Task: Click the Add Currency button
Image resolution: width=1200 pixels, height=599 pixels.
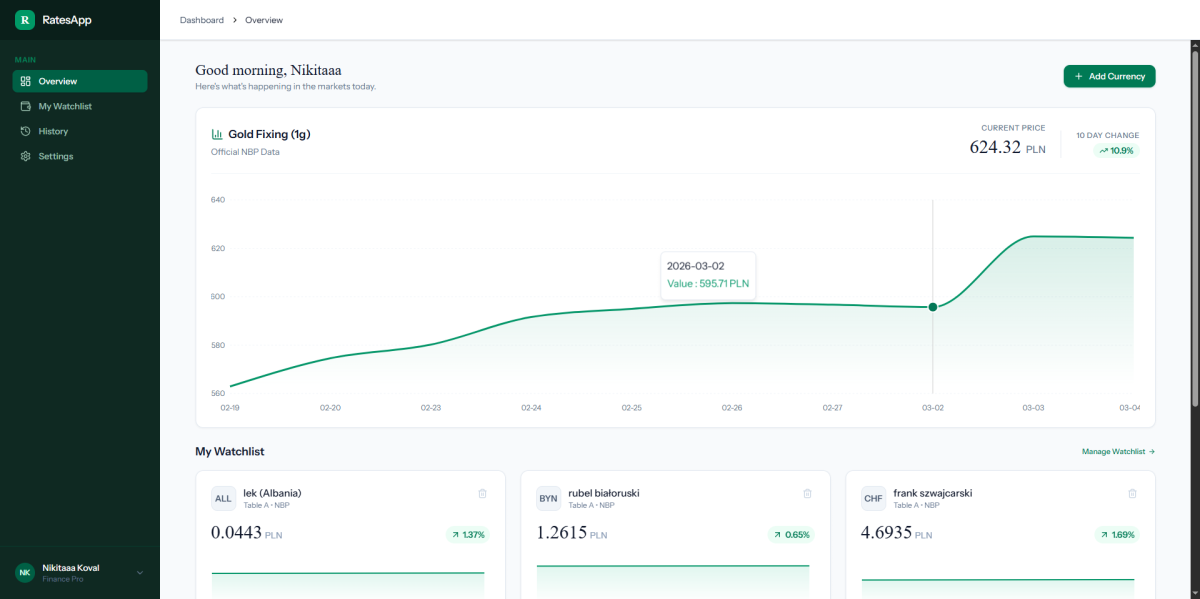Action: (1109, 76)
